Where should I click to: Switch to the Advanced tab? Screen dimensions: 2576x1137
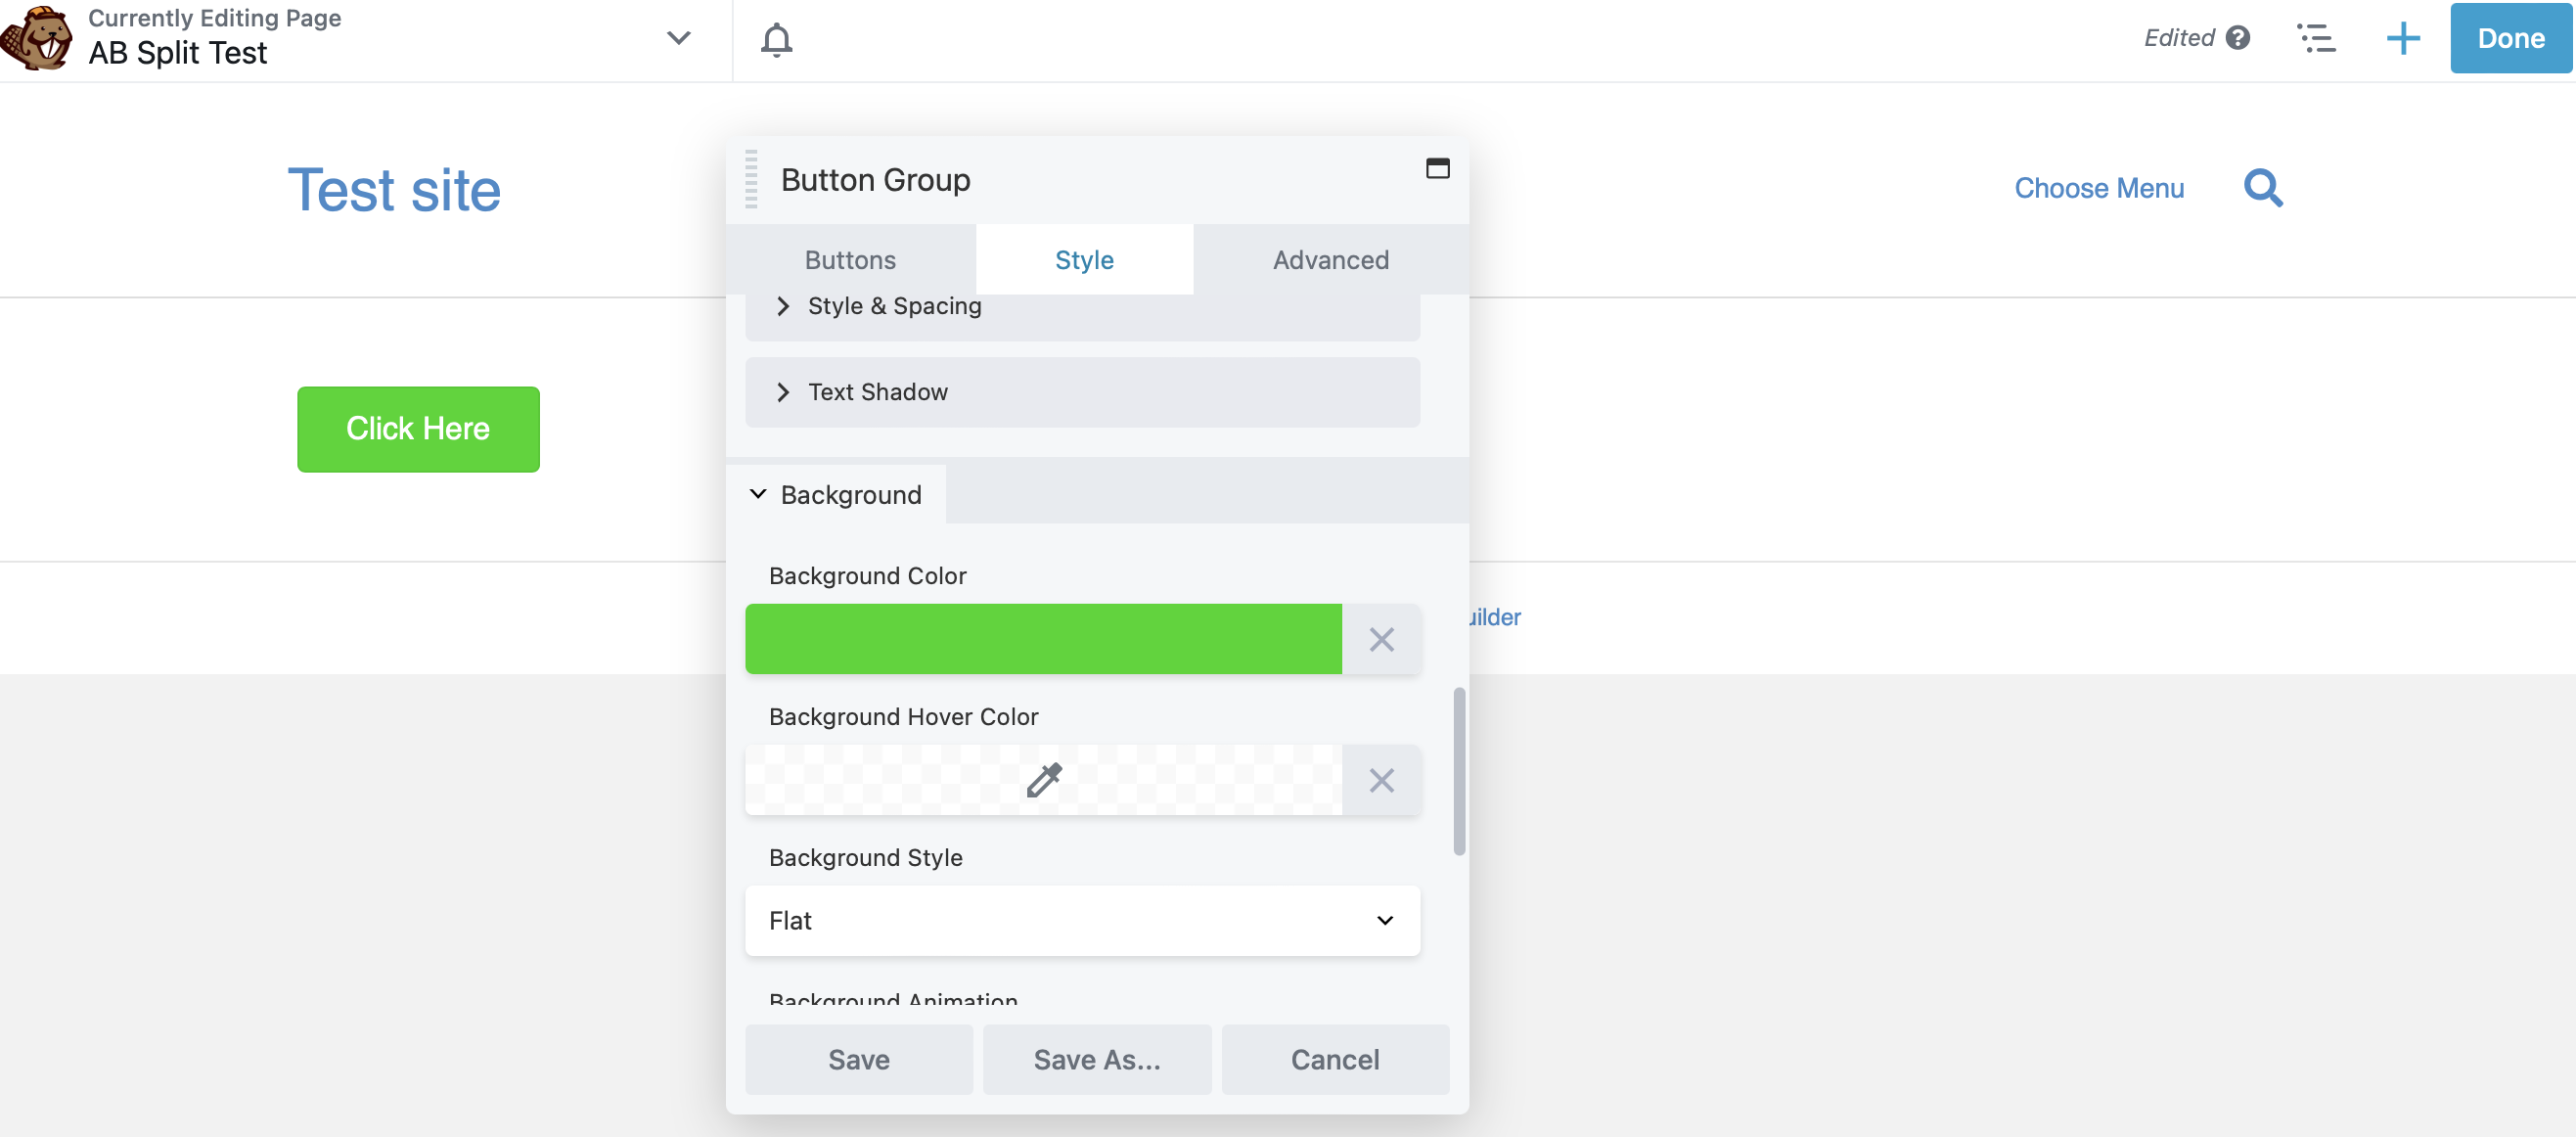click(1330, 260)
